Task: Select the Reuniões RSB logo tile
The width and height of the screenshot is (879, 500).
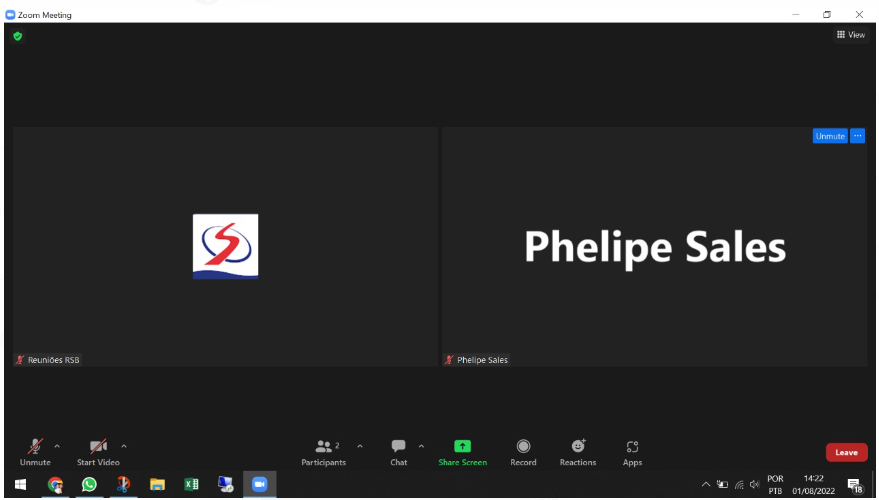Action: (x=225, y=247)
